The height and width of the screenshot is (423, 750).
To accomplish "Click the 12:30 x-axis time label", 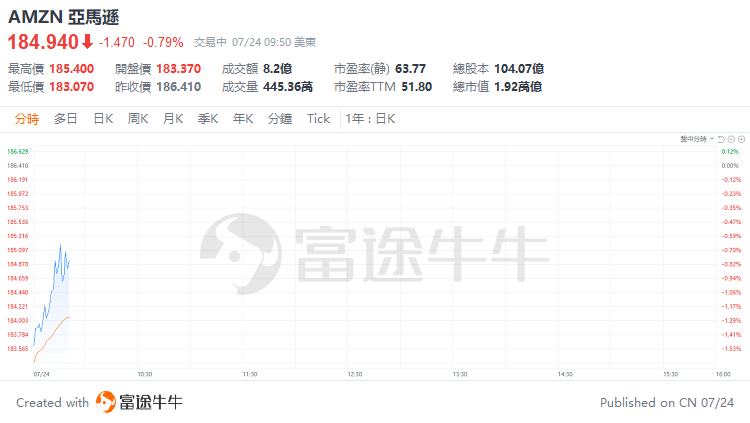I will click(x=355, y=374).
